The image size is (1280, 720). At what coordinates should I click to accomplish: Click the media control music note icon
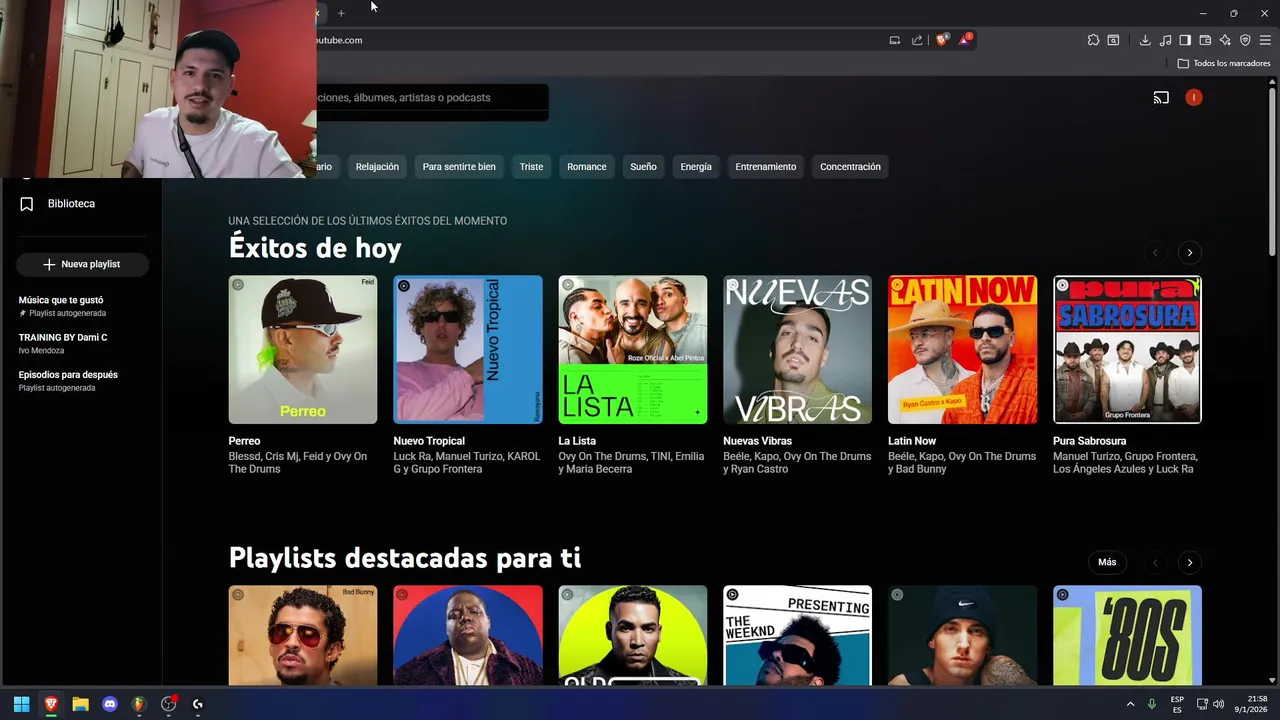coord(1165,40)
